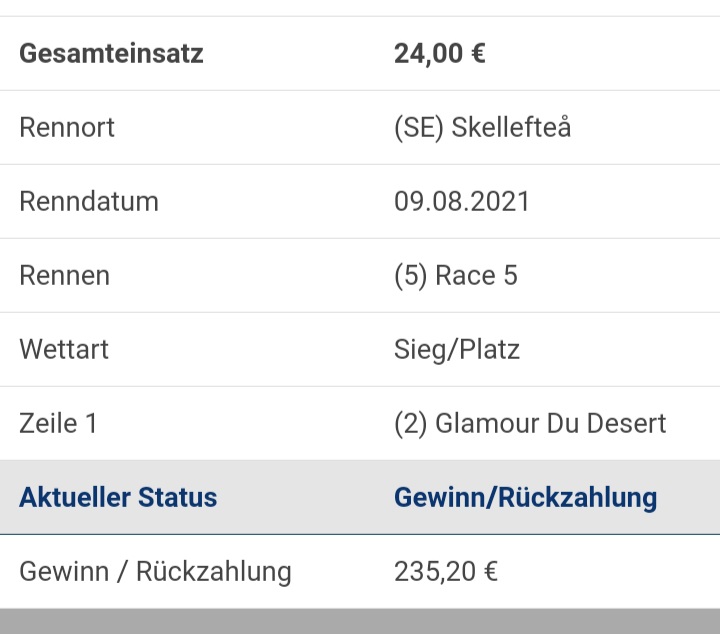Select the Gewinn / Rückzahlung row label
Image resolution: width=720 pixels, height=634 pixels.
(x=155, y=572)
